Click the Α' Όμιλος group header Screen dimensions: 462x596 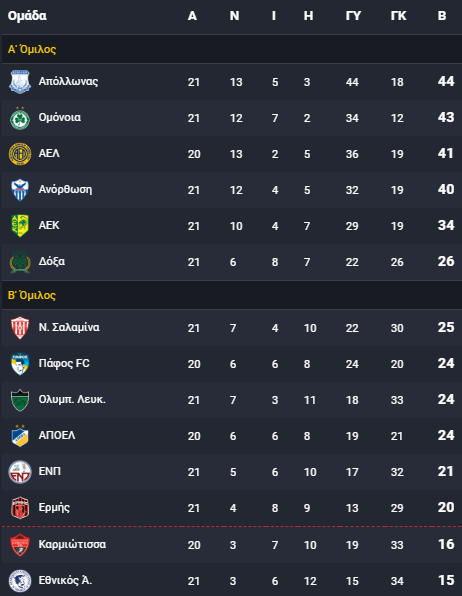(32, 49)
